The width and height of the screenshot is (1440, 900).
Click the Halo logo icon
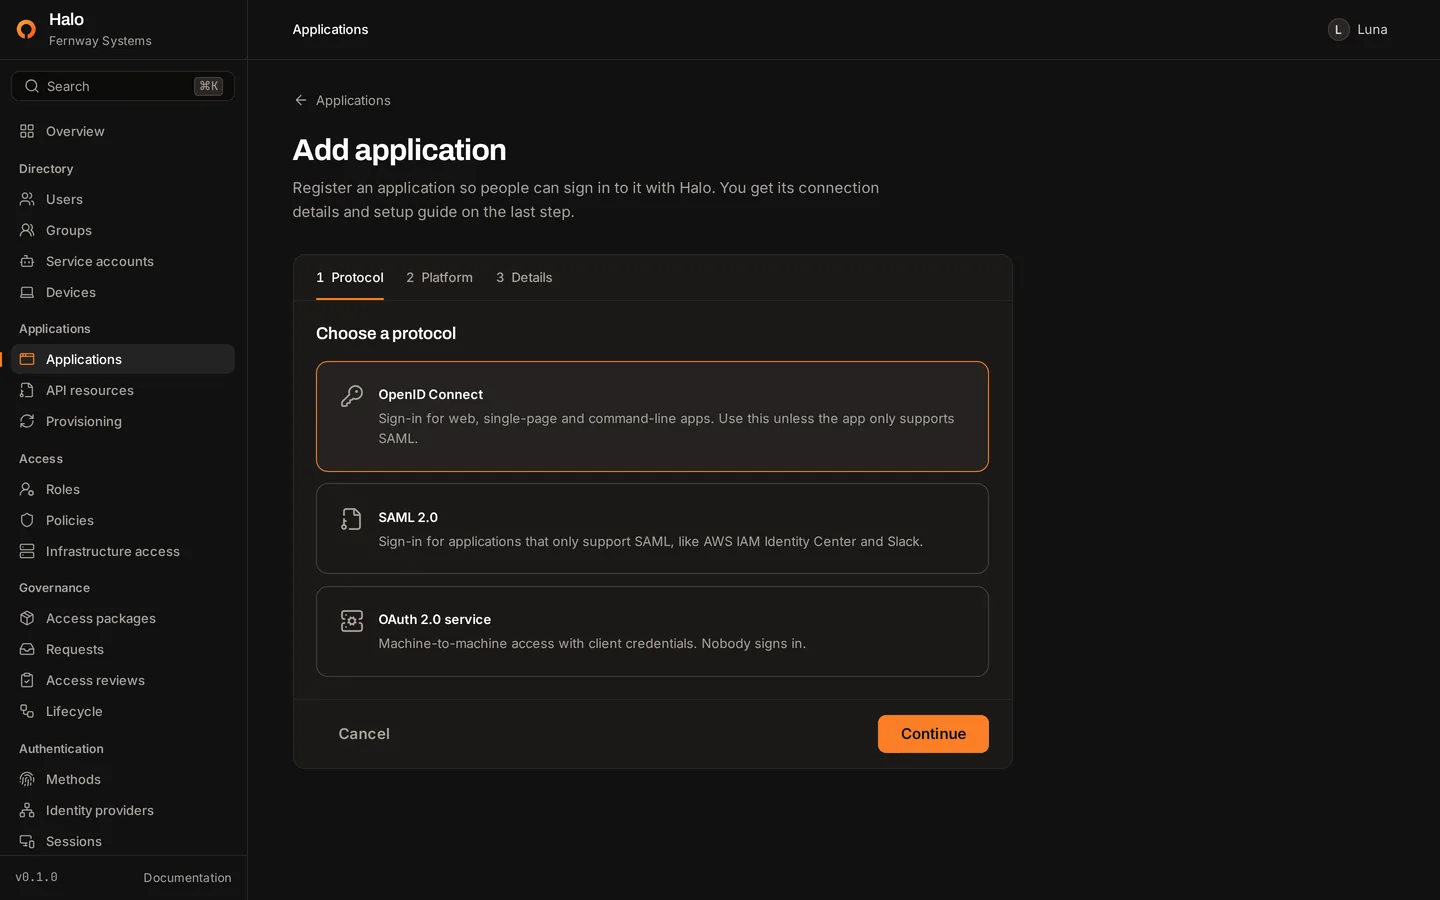(27, 29)
